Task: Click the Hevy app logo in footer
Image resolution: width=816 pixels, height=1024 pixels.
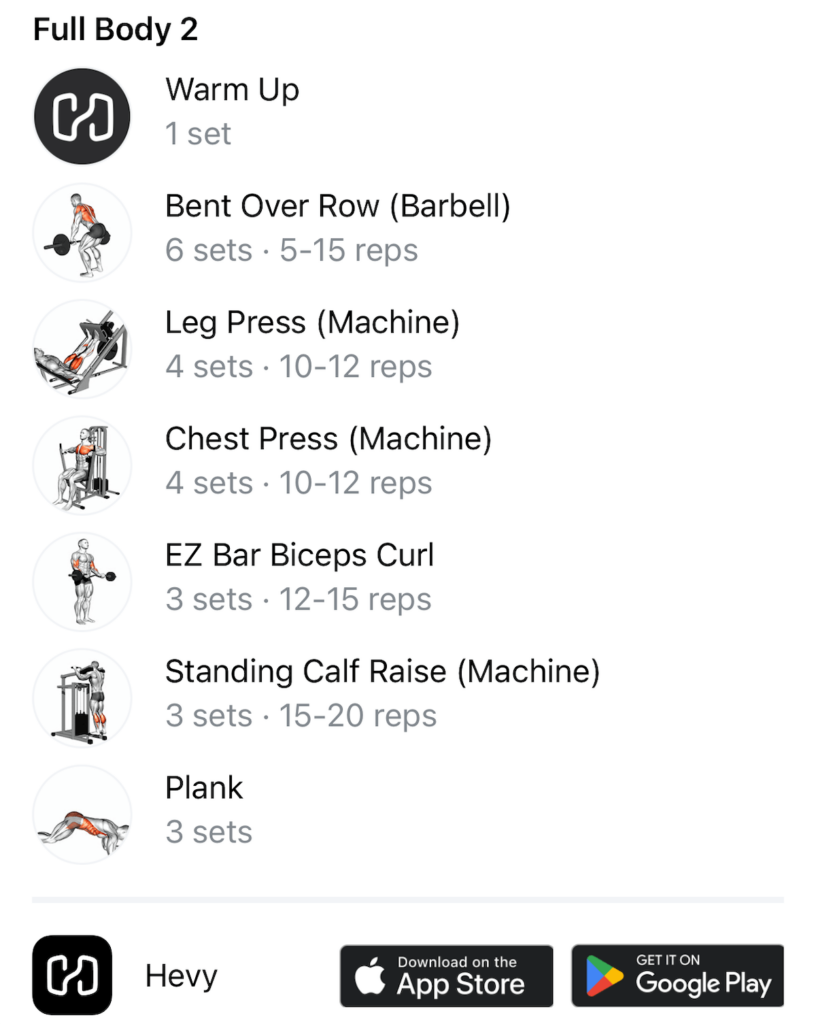Action: 72,975
